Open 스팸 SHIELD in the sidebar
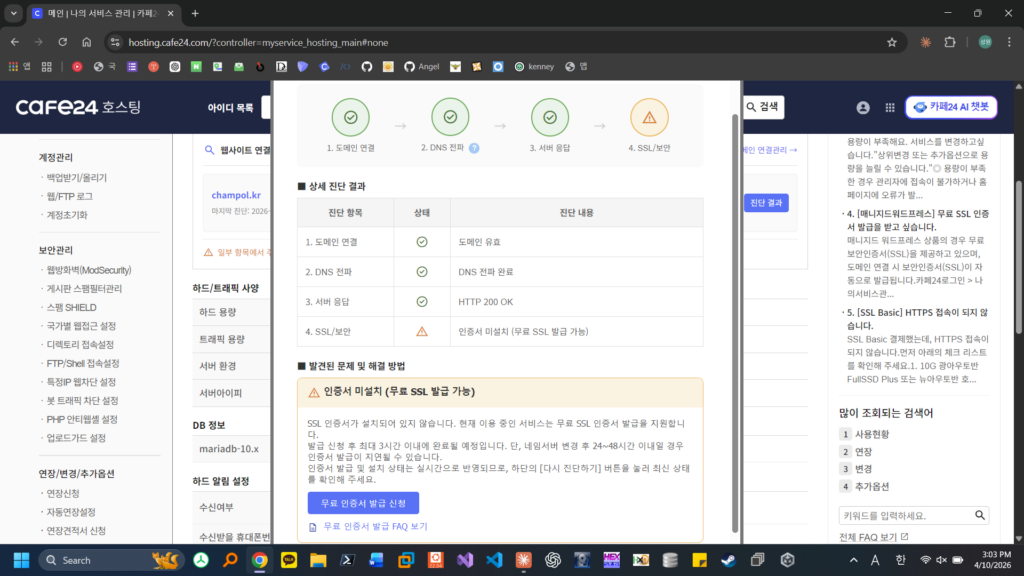The image size is (1024, 576). pyautogui.click(x=71, y=308)
